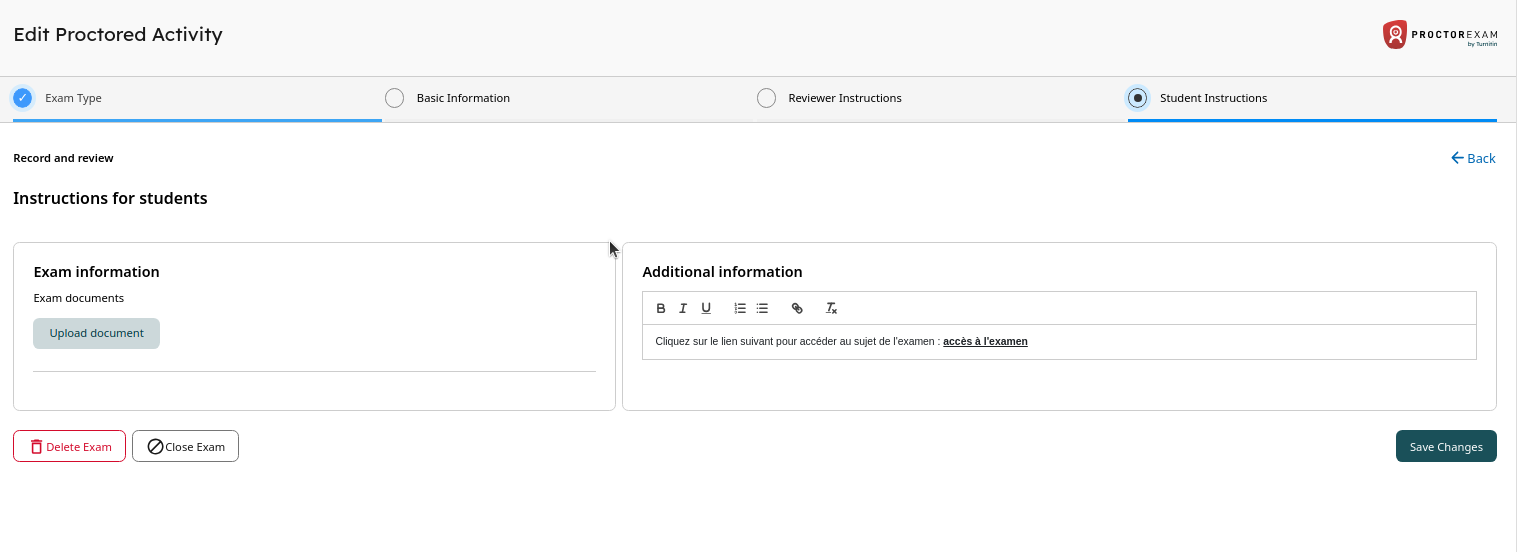Open the Student Instructions step label
Image resolution: width=1517 pixels, height=552 pixels.
coord(1213,98)
